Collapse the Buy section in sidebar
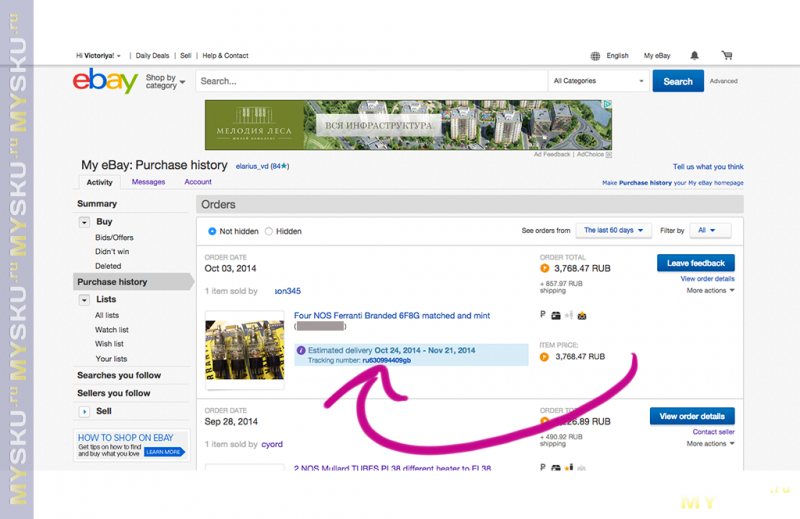This screenshot has width=800, height=519. tap(84, 222)
